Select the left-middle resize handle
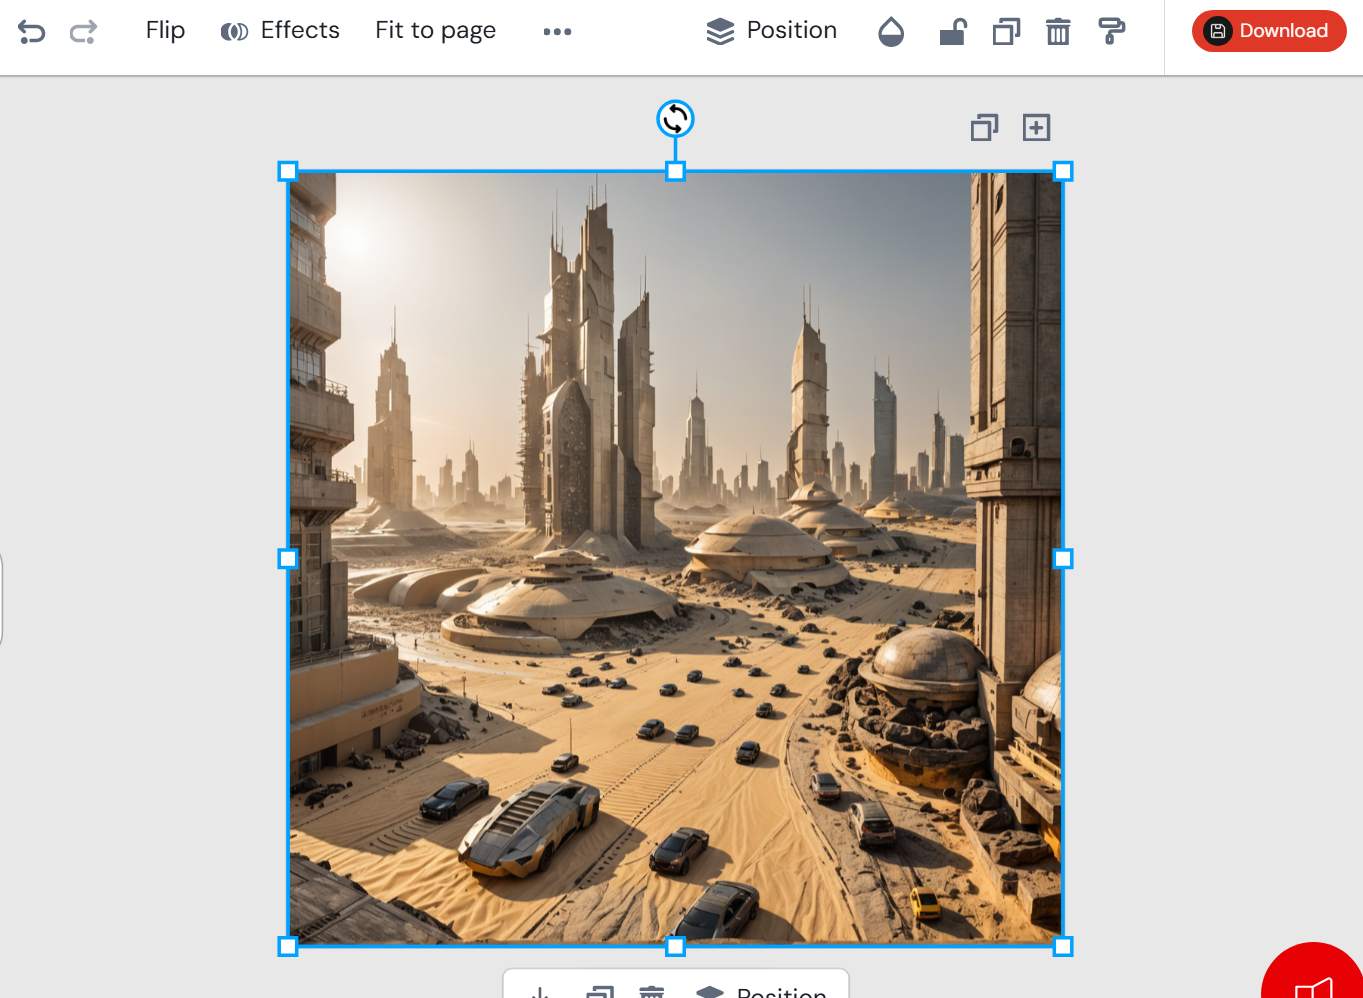Screen dimensions: 1363x998 click(x=288, y=558)
